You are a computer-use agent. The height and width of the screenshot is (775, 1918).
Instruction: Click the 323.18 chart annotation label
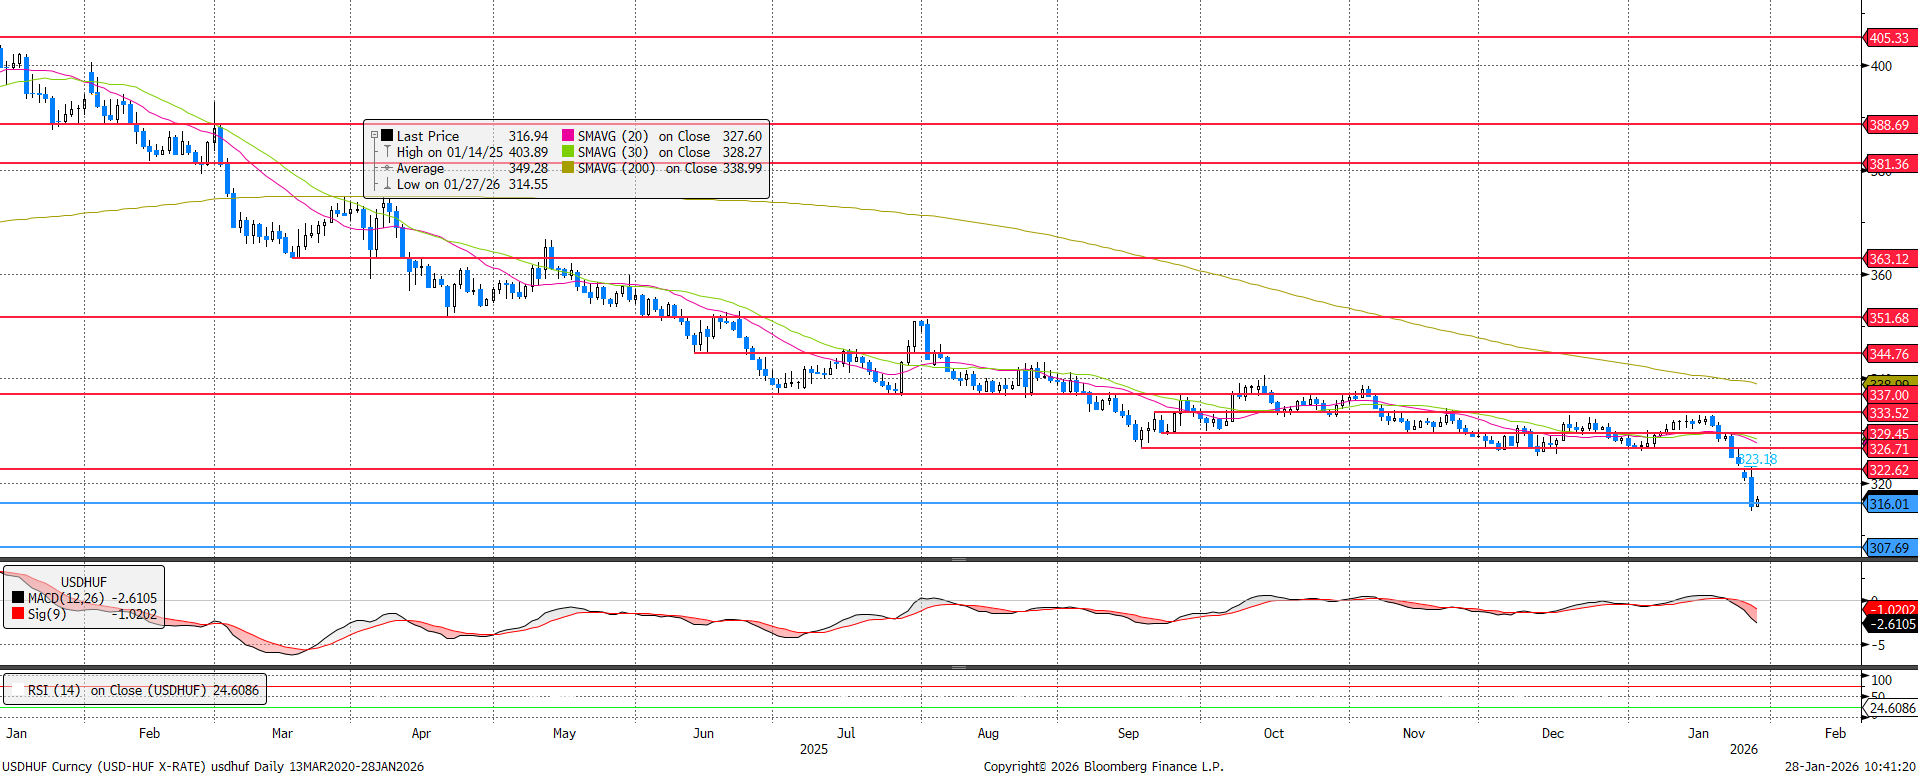1758,460
